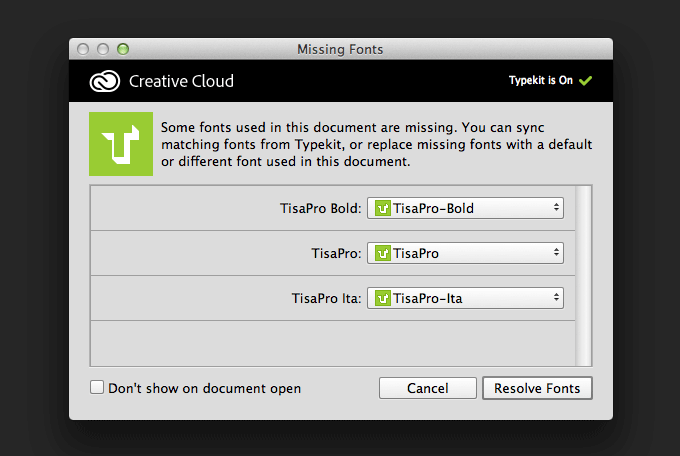680x456 pixels.
Task: Click the large green Typekit icon
Action: click(121, 144)
